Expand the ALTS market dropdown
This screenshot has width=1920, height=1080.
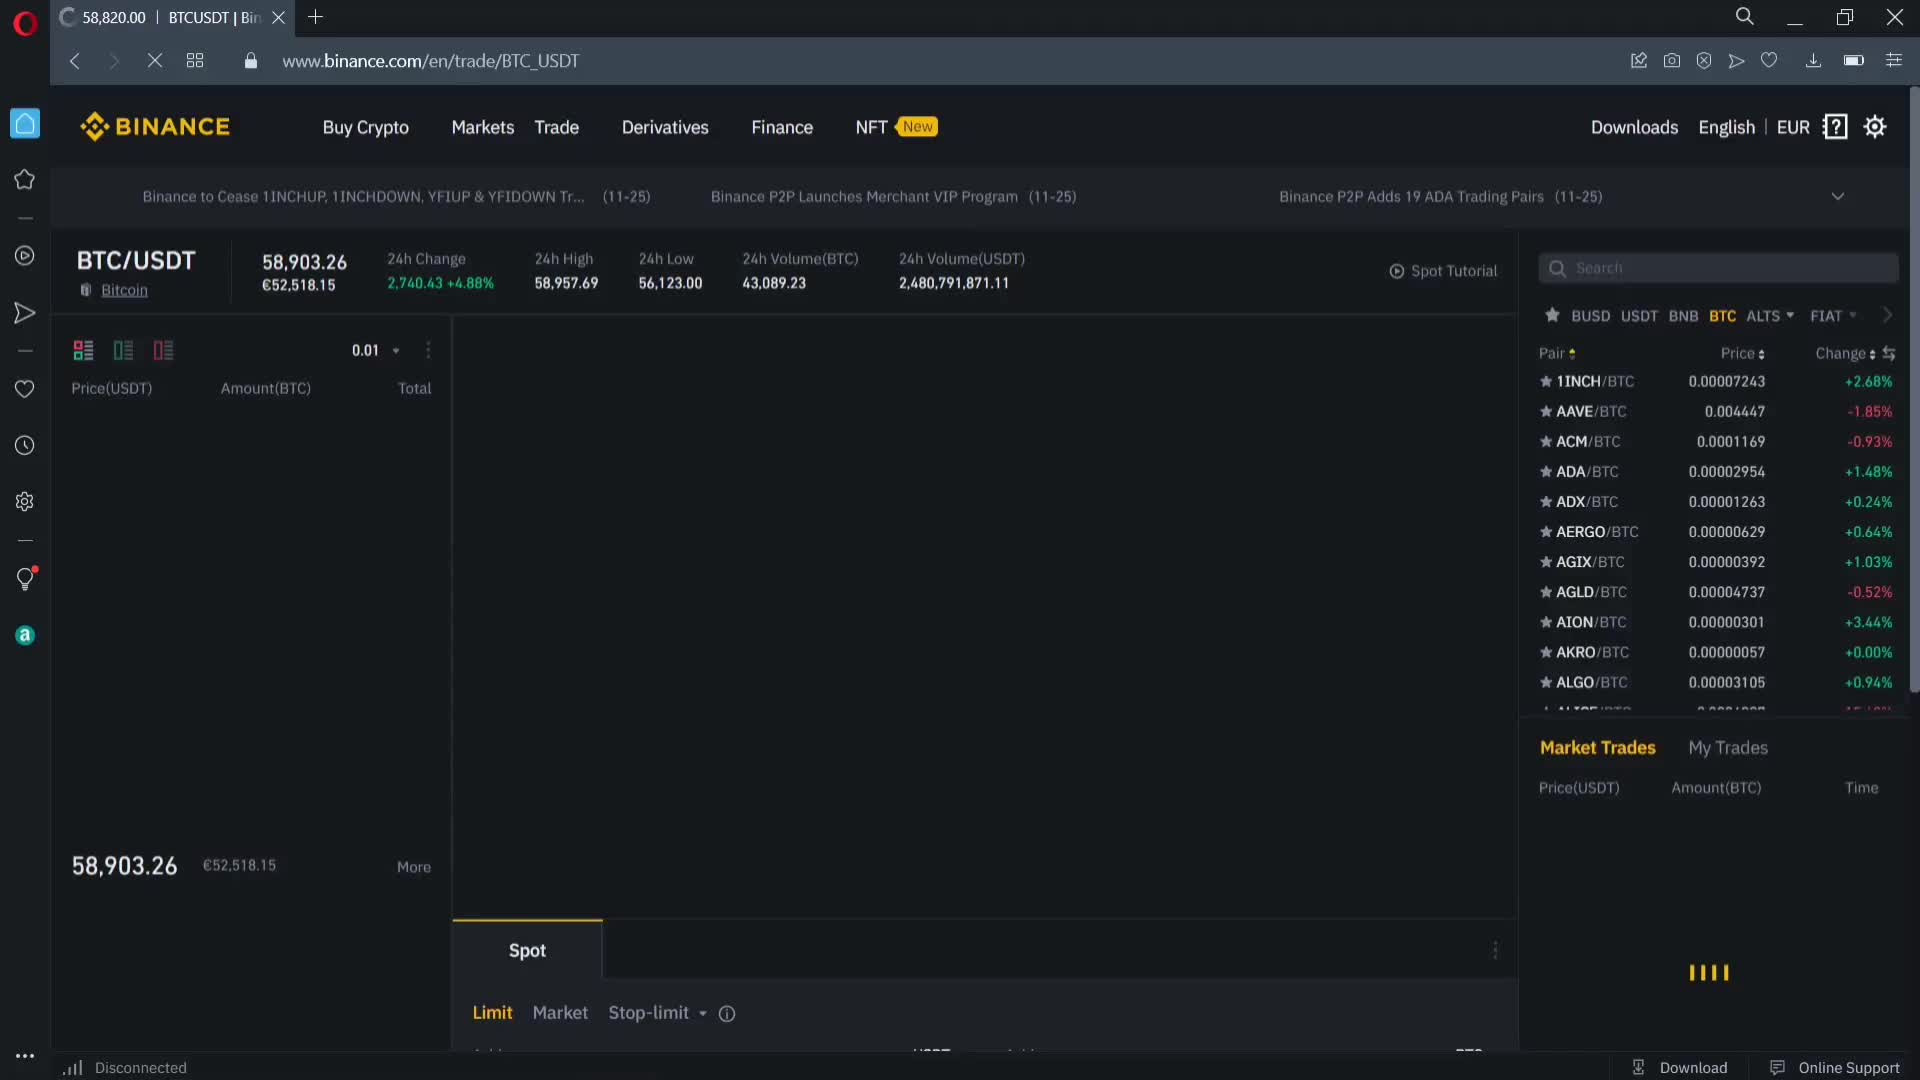[x=1770, y=315]
